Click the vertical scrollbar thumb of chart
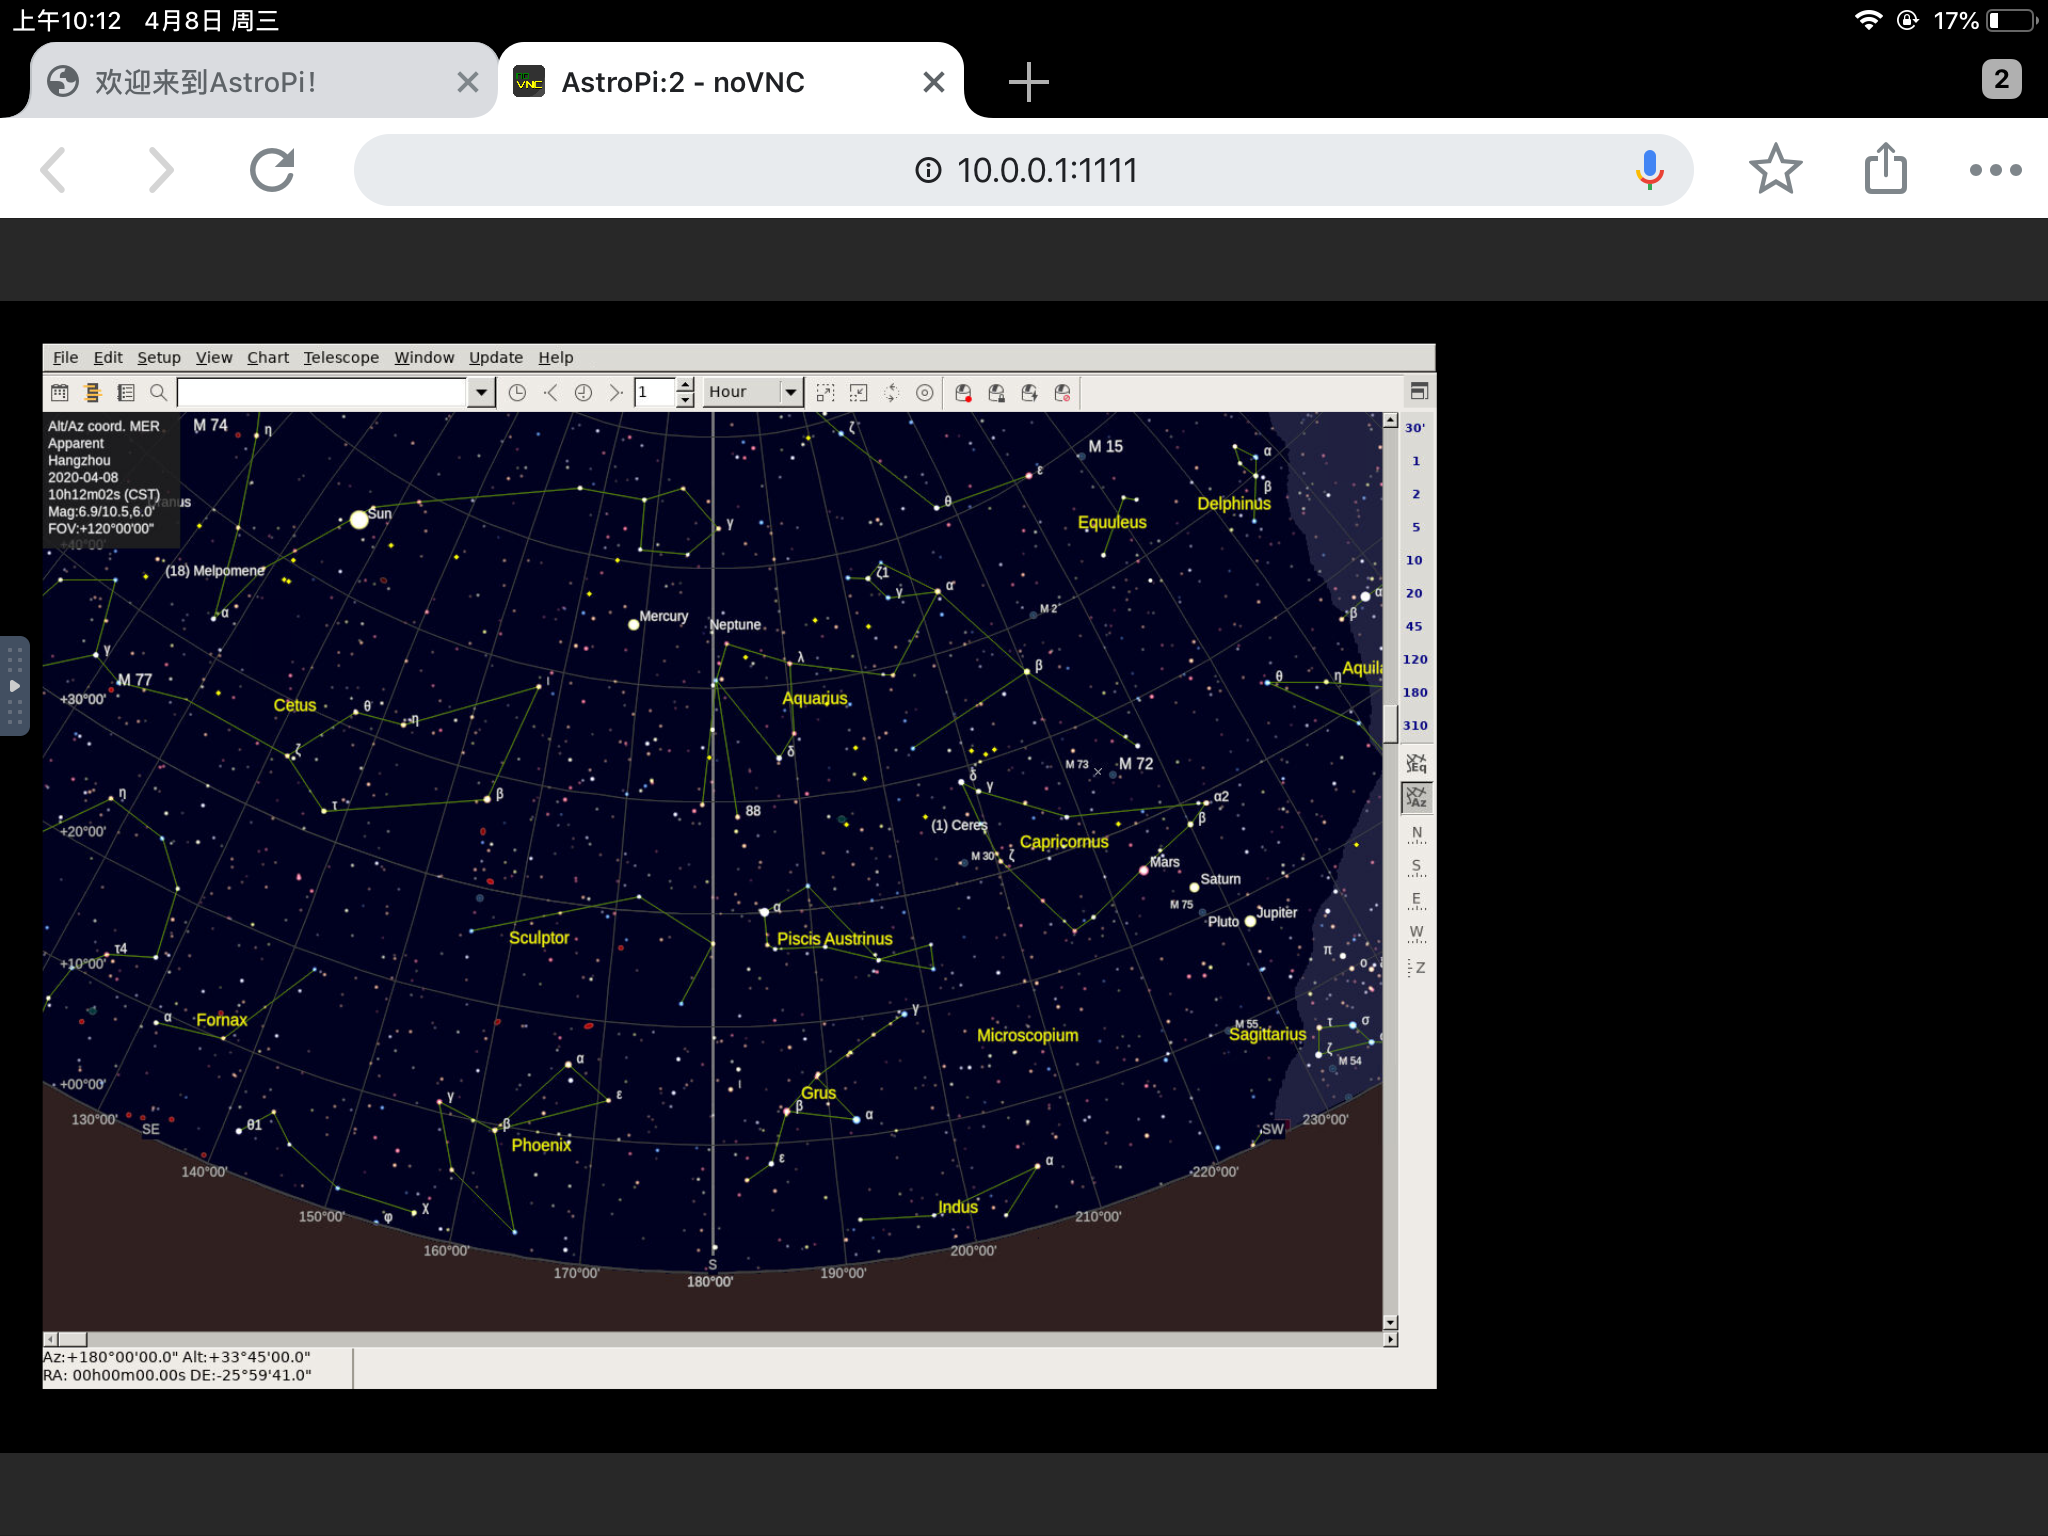The image size is (2048, 1536). point(1390,724)
